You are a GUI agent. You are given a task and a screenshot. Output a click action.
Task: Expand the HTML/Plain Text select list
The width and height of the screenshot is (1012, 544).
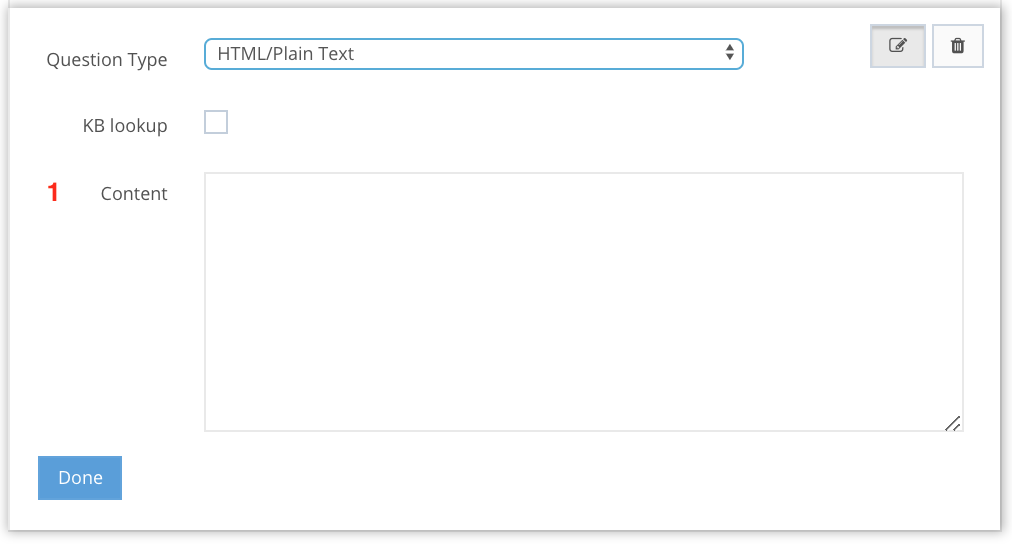(x=473, y=54)
